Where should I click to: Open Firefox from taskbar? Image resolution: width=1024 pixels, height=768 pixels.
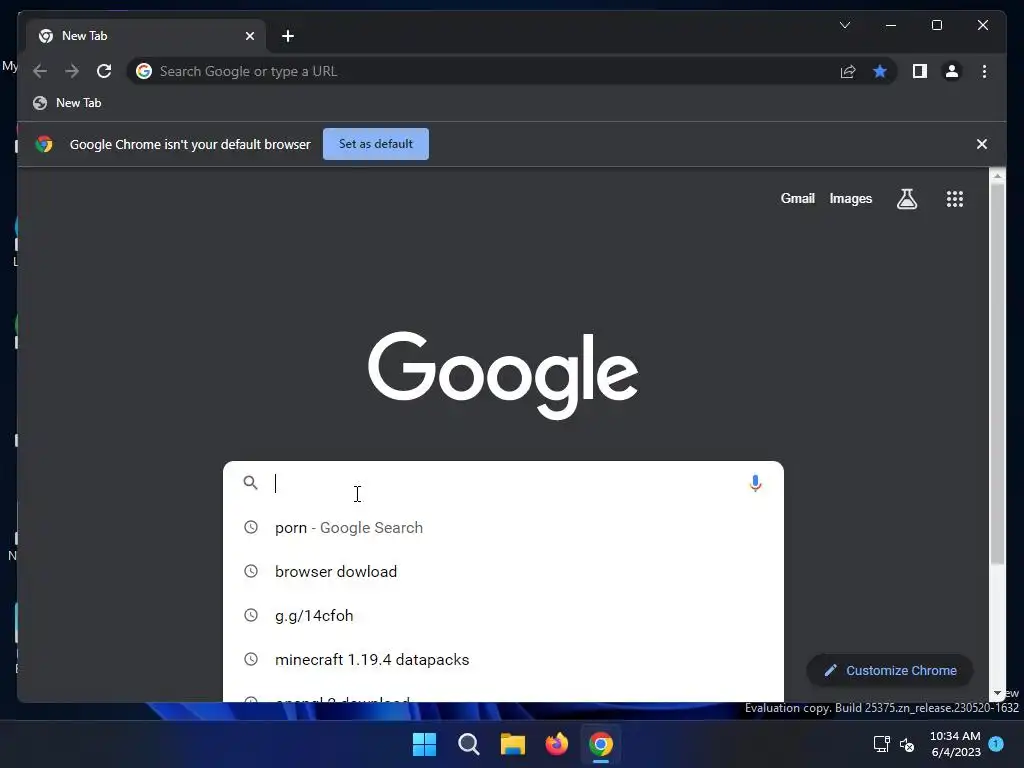[x=556, y=744]
